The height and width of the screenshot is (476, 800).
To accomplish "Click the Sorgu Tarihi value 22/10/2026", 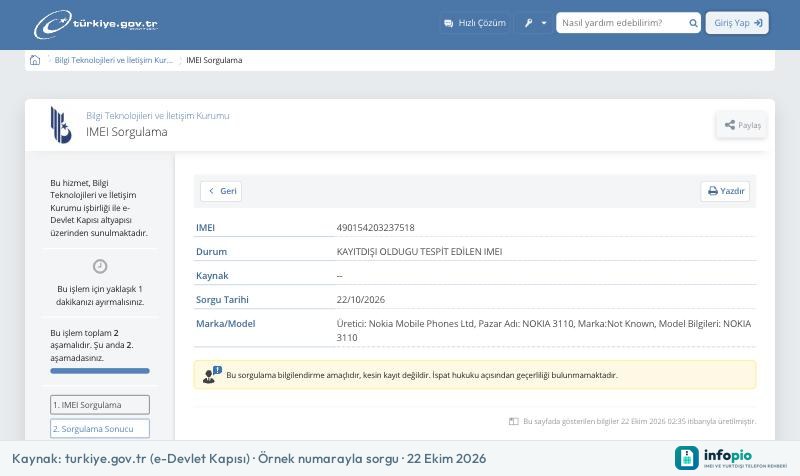I will click(x=361, y=299).
